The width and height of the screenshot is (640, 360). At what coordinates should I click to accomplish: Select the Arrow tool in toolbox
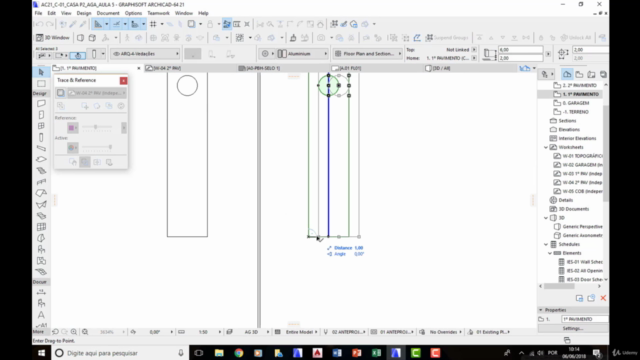click(x=41, y=72)
